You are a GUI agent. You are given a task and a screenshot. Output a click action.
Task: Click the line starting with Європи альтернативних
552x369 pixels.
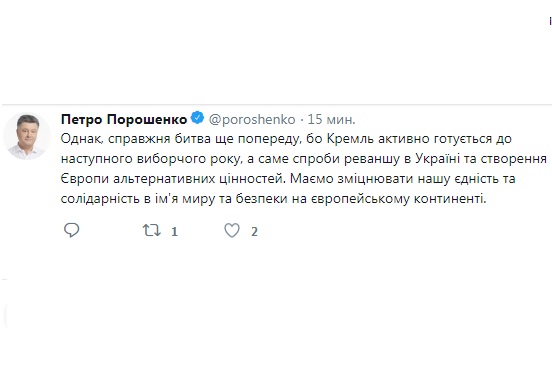click(x=288, y=179)
